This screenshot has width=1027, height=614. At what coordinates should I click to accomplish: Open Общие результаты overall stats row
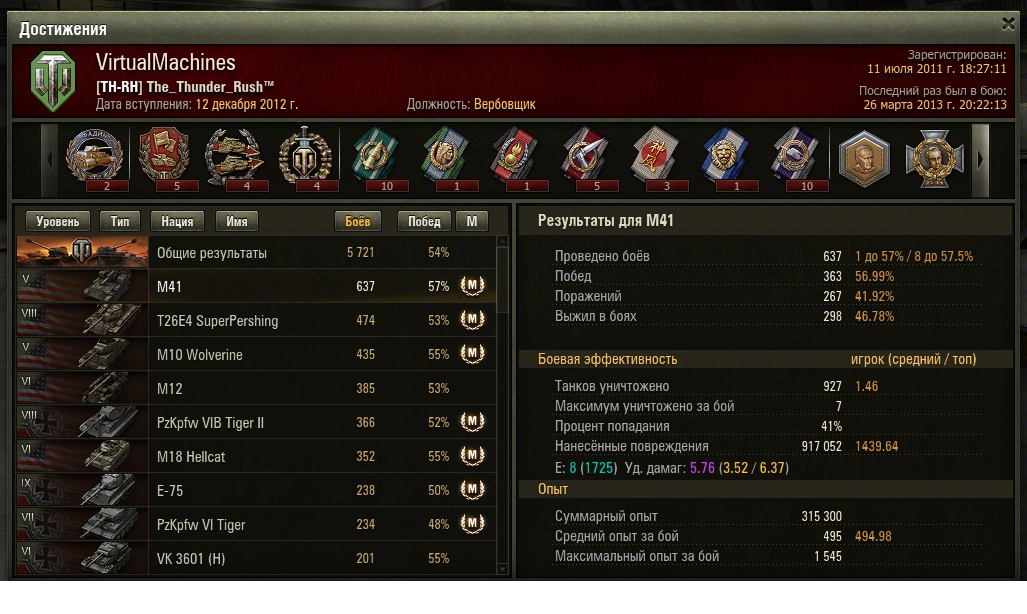pos(256,252)
